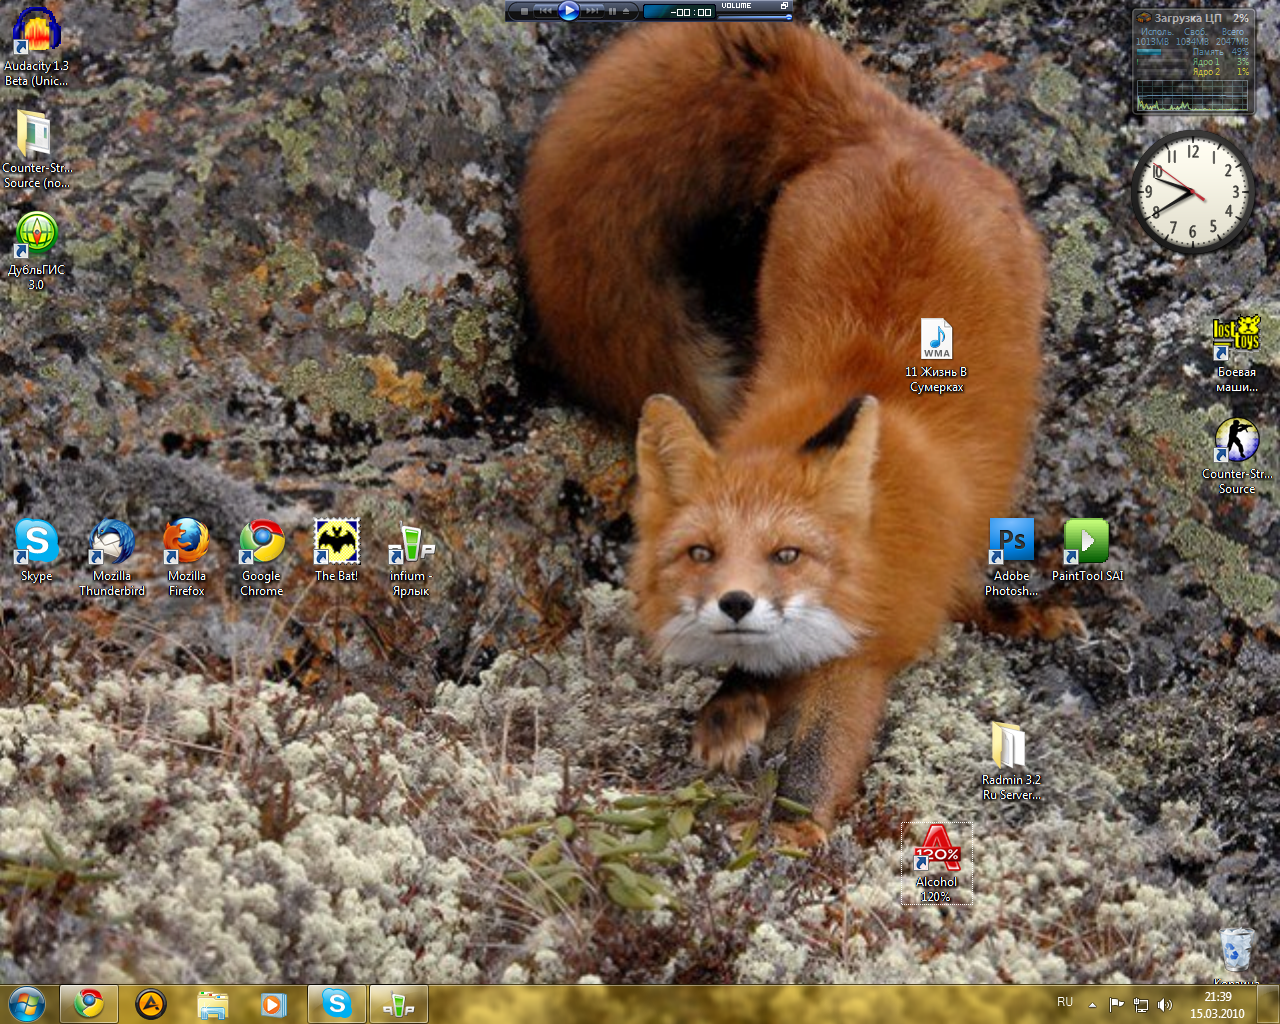Click the media player volume slider
The width and height of the screenshot is (1280, 1024).
click(755, 16)
